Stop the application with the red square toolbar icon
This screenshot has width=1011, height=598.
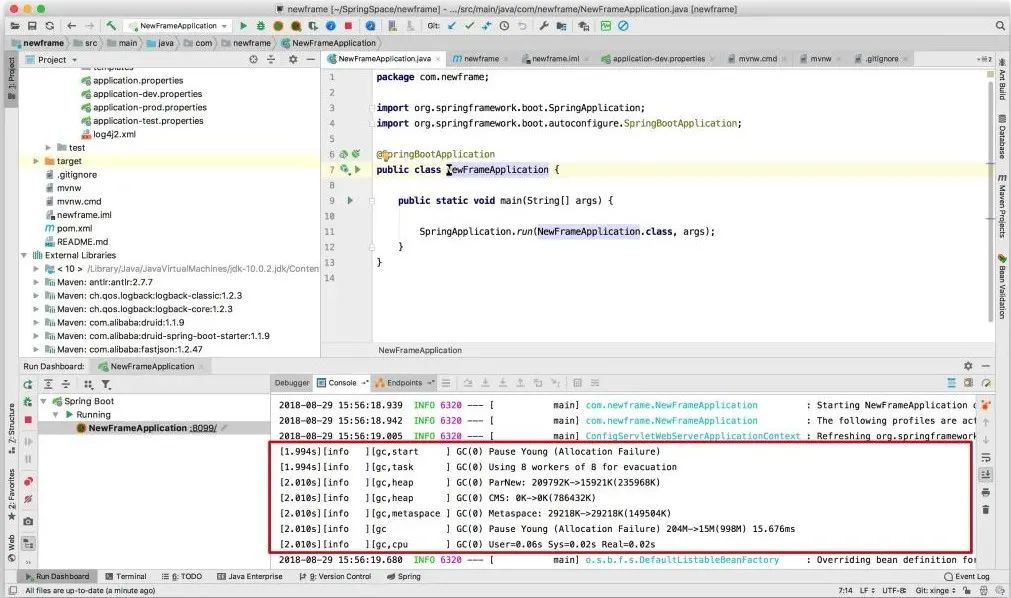point(348,26)
